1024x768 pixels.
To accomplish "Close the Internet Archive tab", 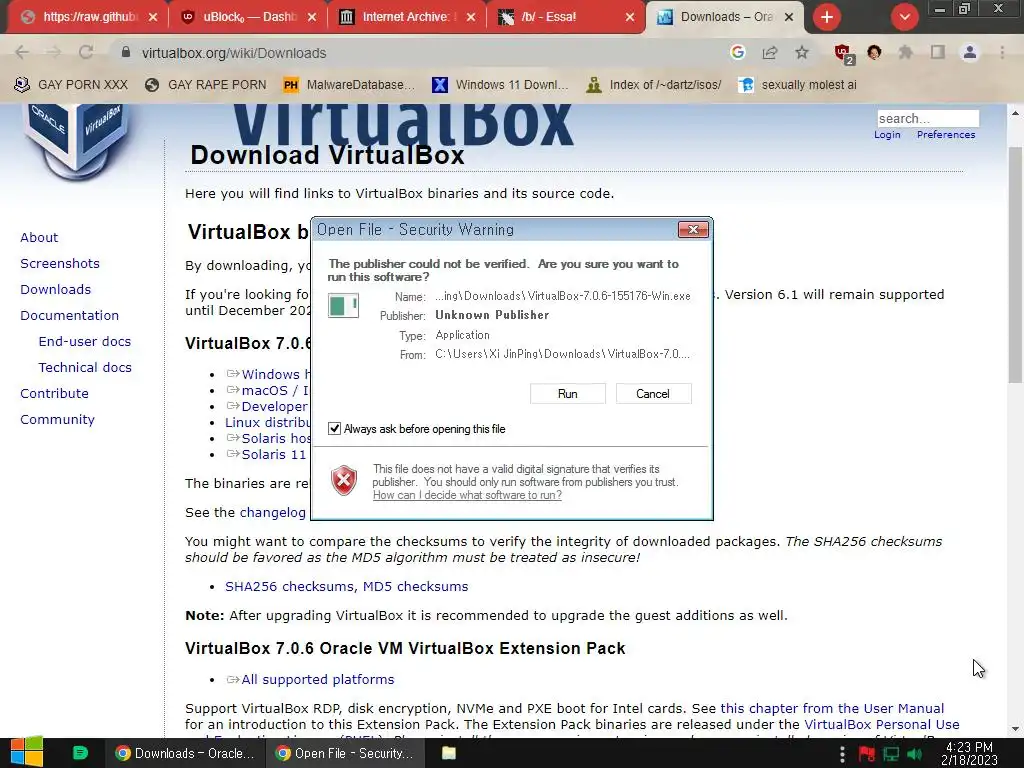I will 471,17.
